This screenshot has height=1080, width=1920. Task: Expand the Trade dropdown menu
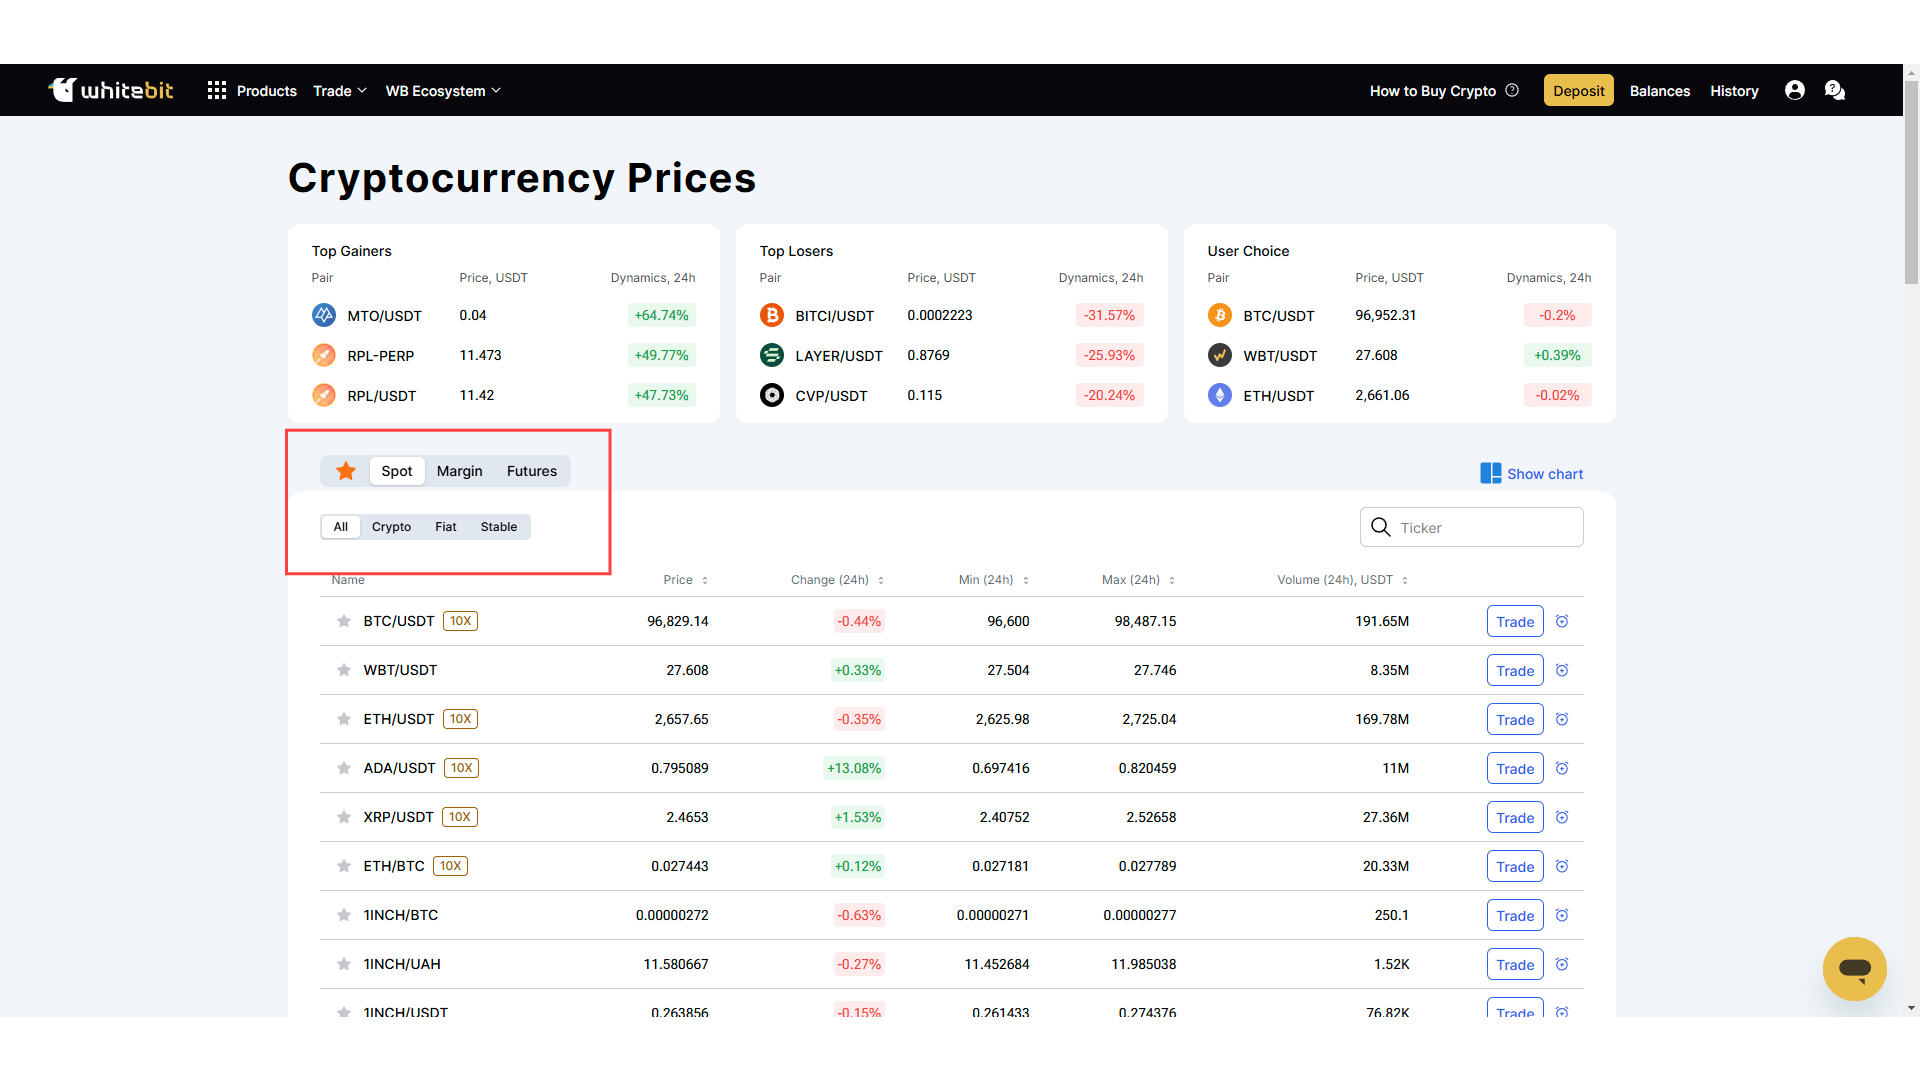click(340, 91)
